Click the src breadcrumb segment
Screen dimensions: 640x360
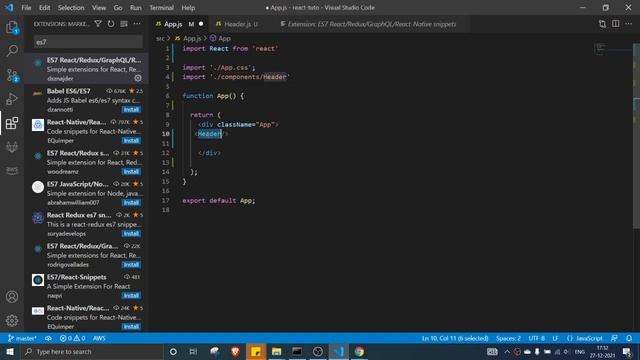tap(160, 38)
